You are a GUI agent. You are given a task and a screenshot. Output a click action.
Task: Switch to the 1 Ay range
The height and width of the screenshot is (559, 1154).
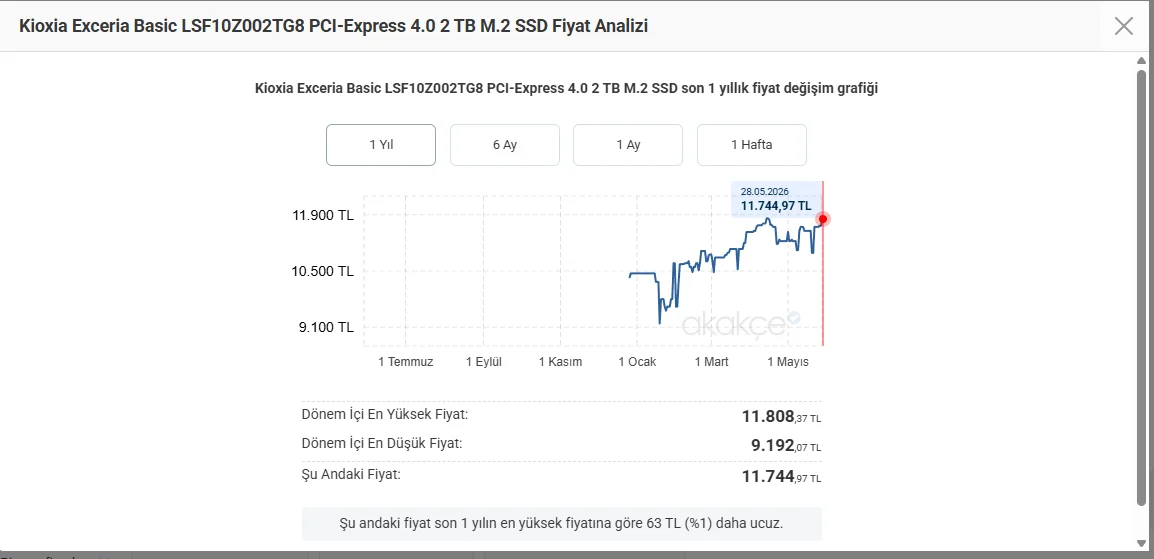coord(628,145)
